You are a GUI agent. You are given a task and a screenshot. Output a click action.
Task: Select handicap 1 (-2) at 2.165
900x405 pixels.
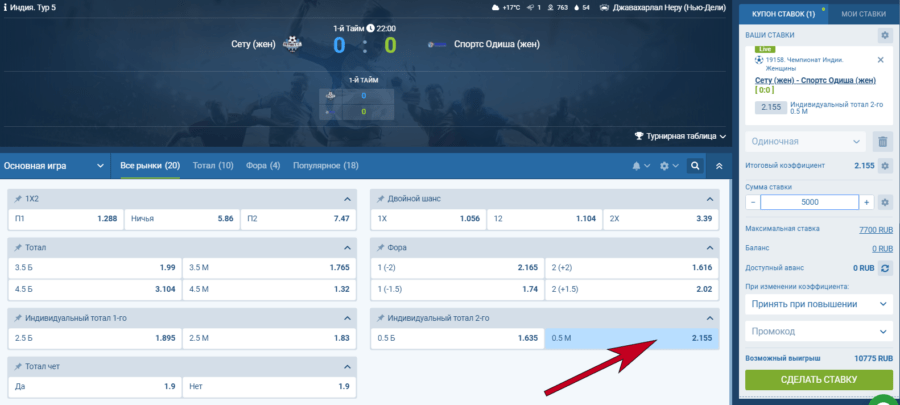pos(457,267)
